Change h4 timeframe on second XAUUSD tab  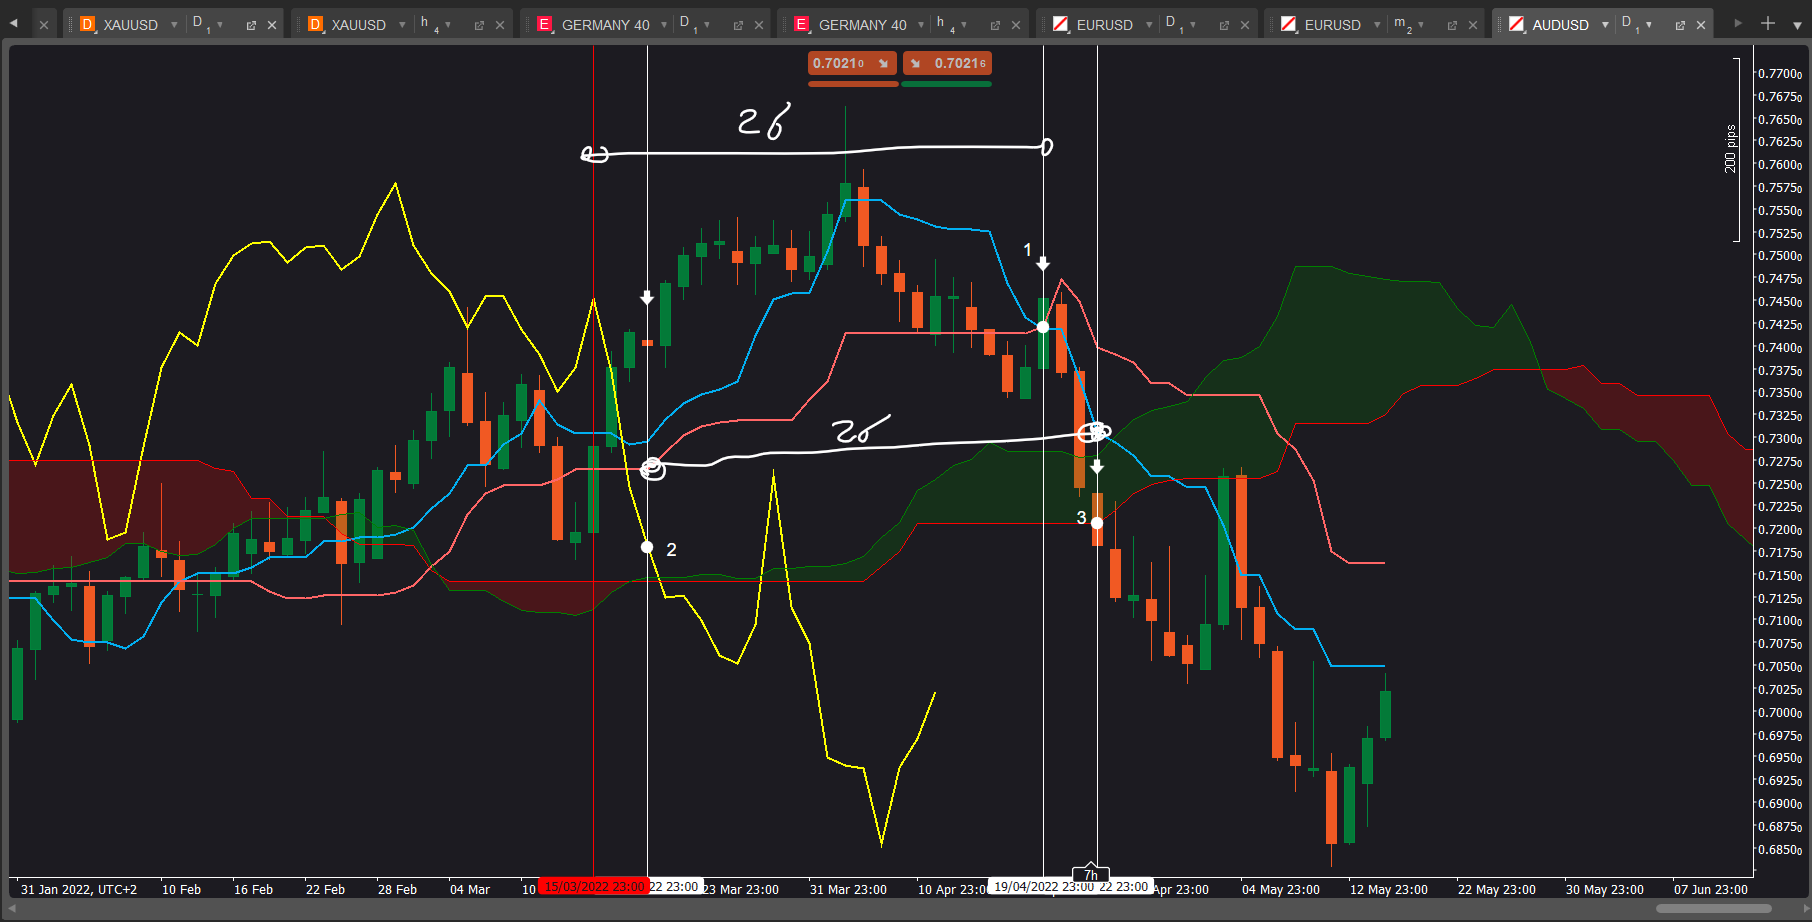(436, 24)
